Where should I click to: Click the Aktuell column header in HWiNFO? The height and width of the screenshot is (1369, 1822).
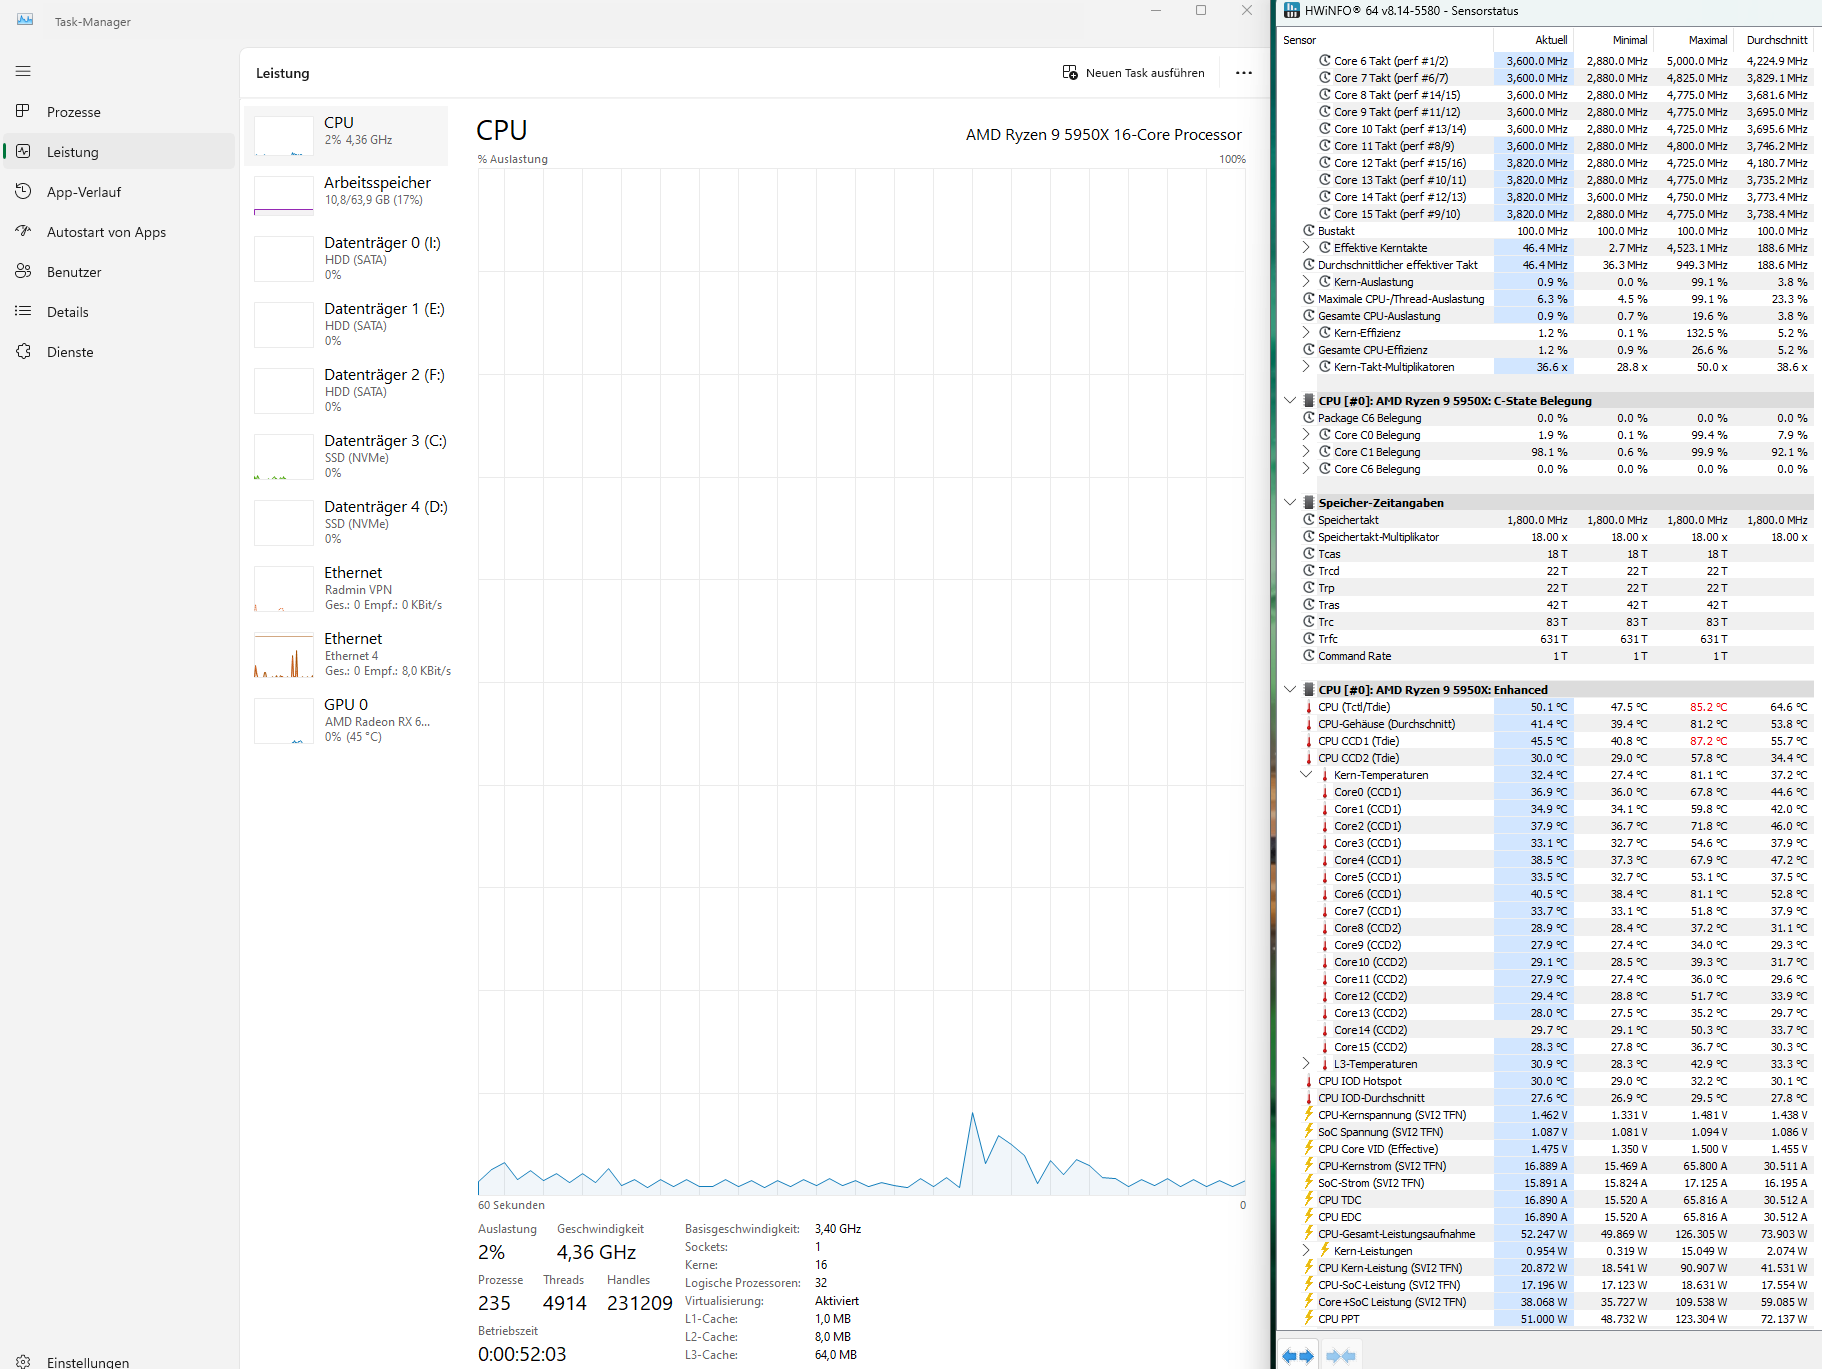pos(1533,40)
